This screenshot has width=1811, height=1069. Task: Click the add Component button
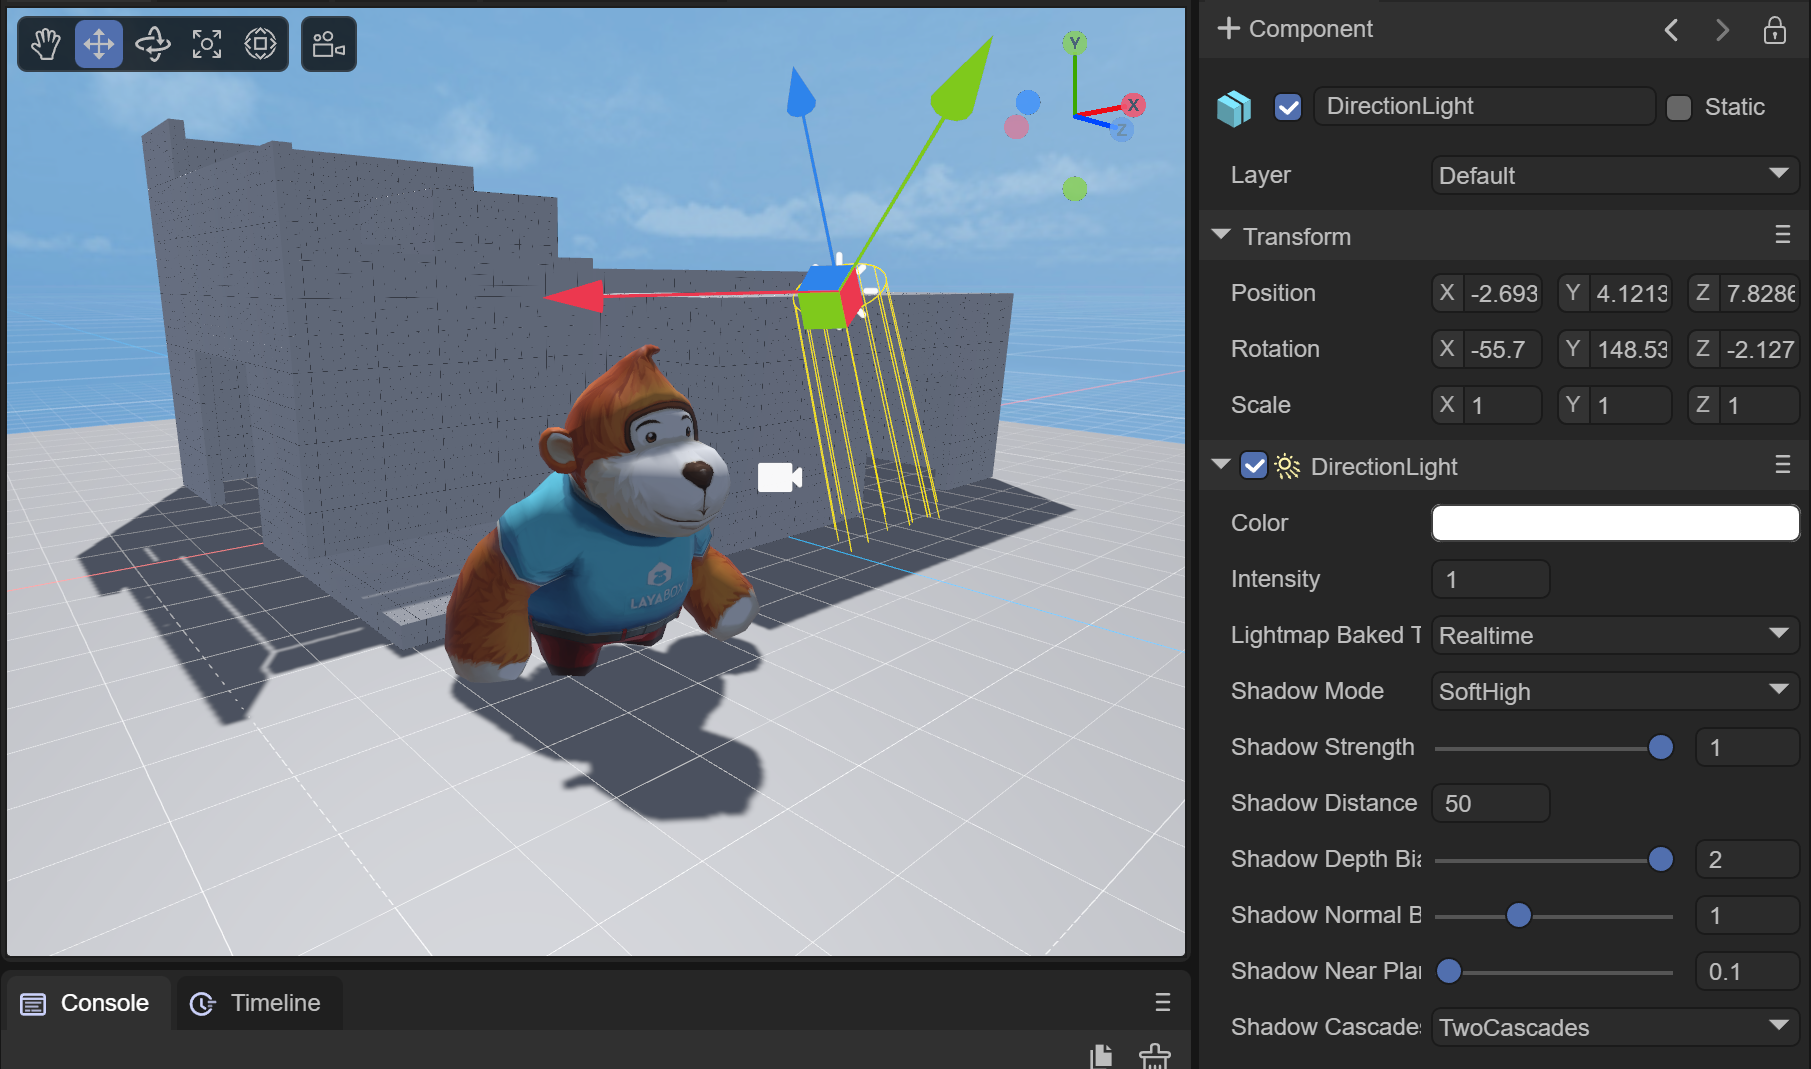coord(1295,29)
